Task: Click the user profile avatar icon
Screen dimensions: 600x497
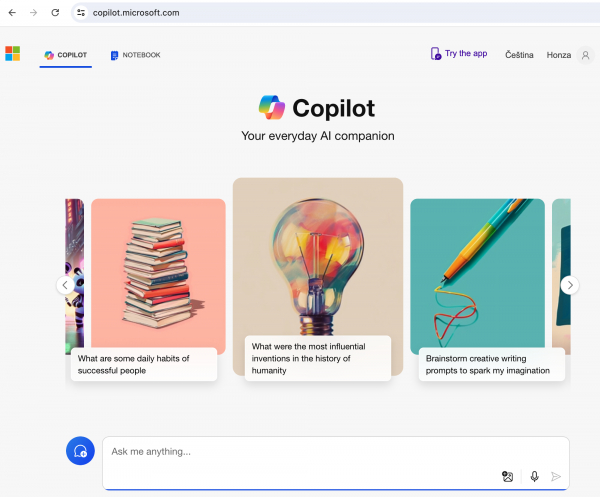Action: click(585, 55)
